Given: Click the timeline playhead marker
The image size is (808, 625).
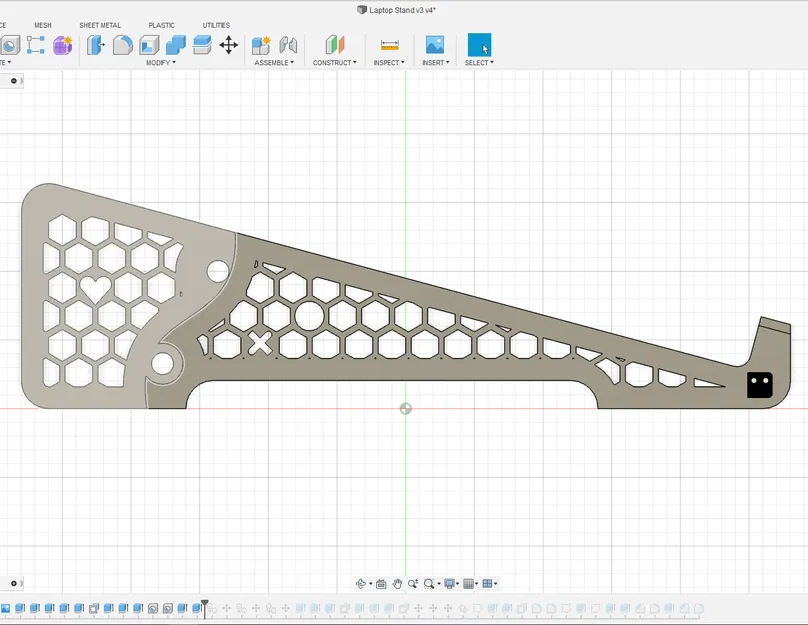Looking at the screenshot, I should coord(205,608).
